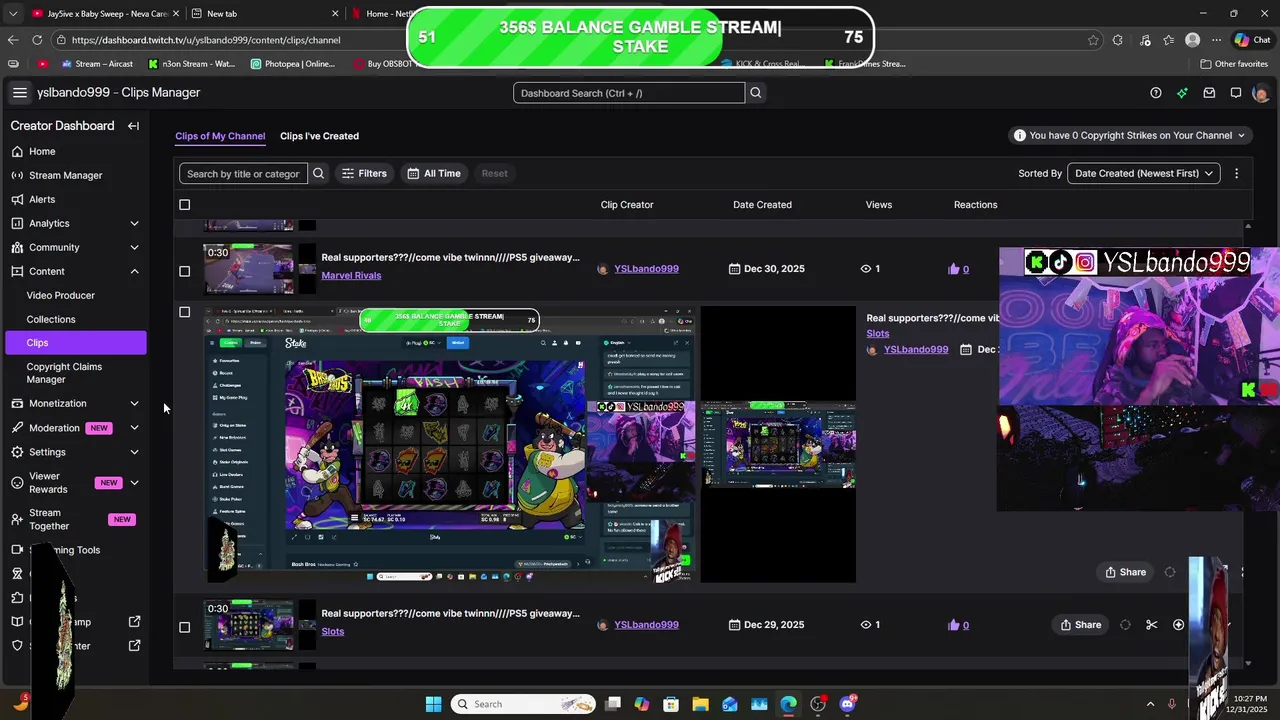Open Discord from the taskbar

point(848,704)
